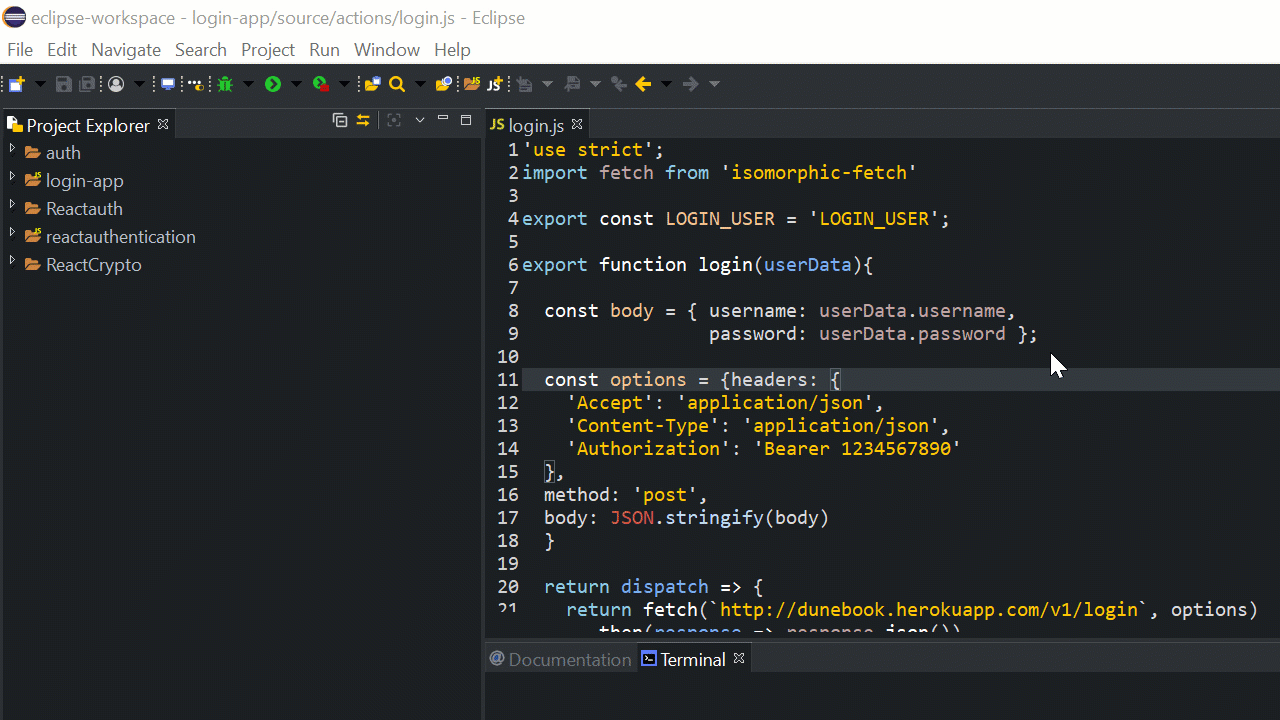Click the Forward arrow icon
Image resolution: width=1280 pixels, height=720 pixels.
pos(690,84)
